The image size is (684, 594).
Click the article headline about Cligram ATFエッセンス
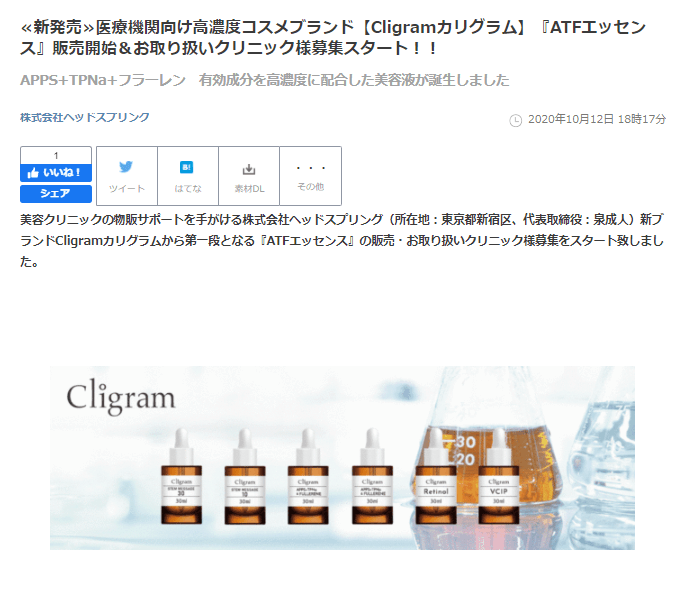333,38
